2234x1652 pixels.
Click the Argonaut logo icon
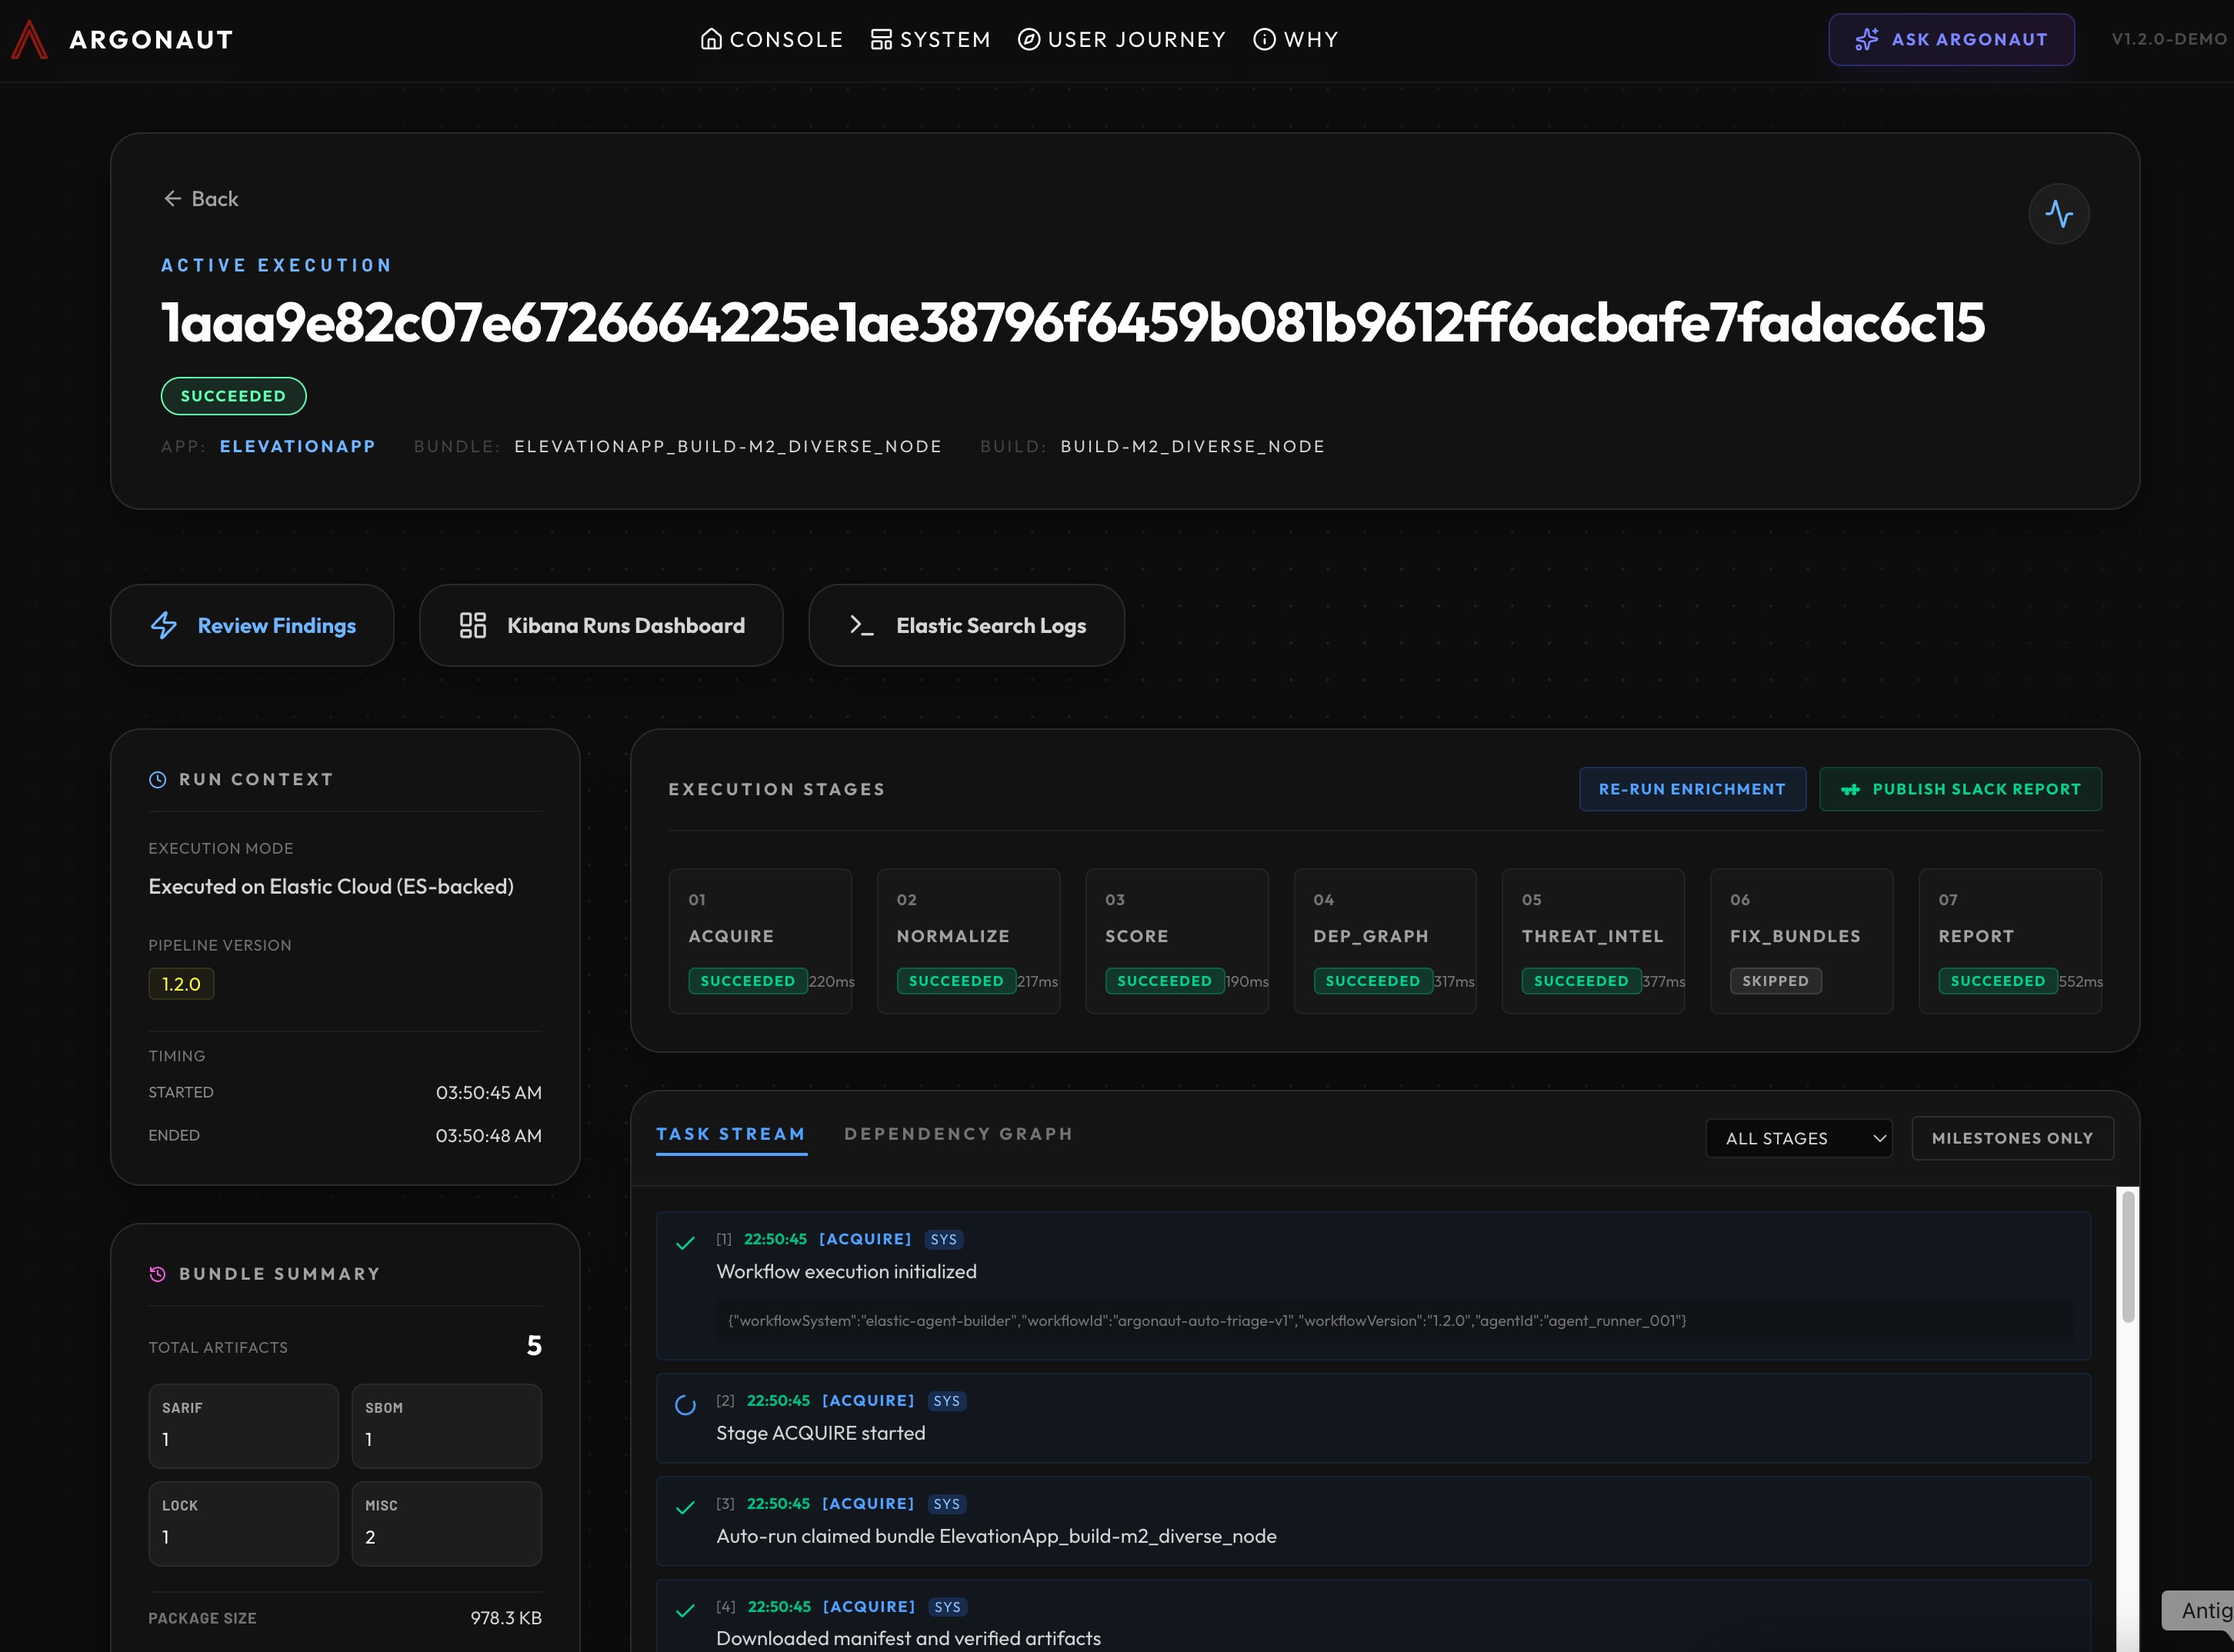[30, 40]
